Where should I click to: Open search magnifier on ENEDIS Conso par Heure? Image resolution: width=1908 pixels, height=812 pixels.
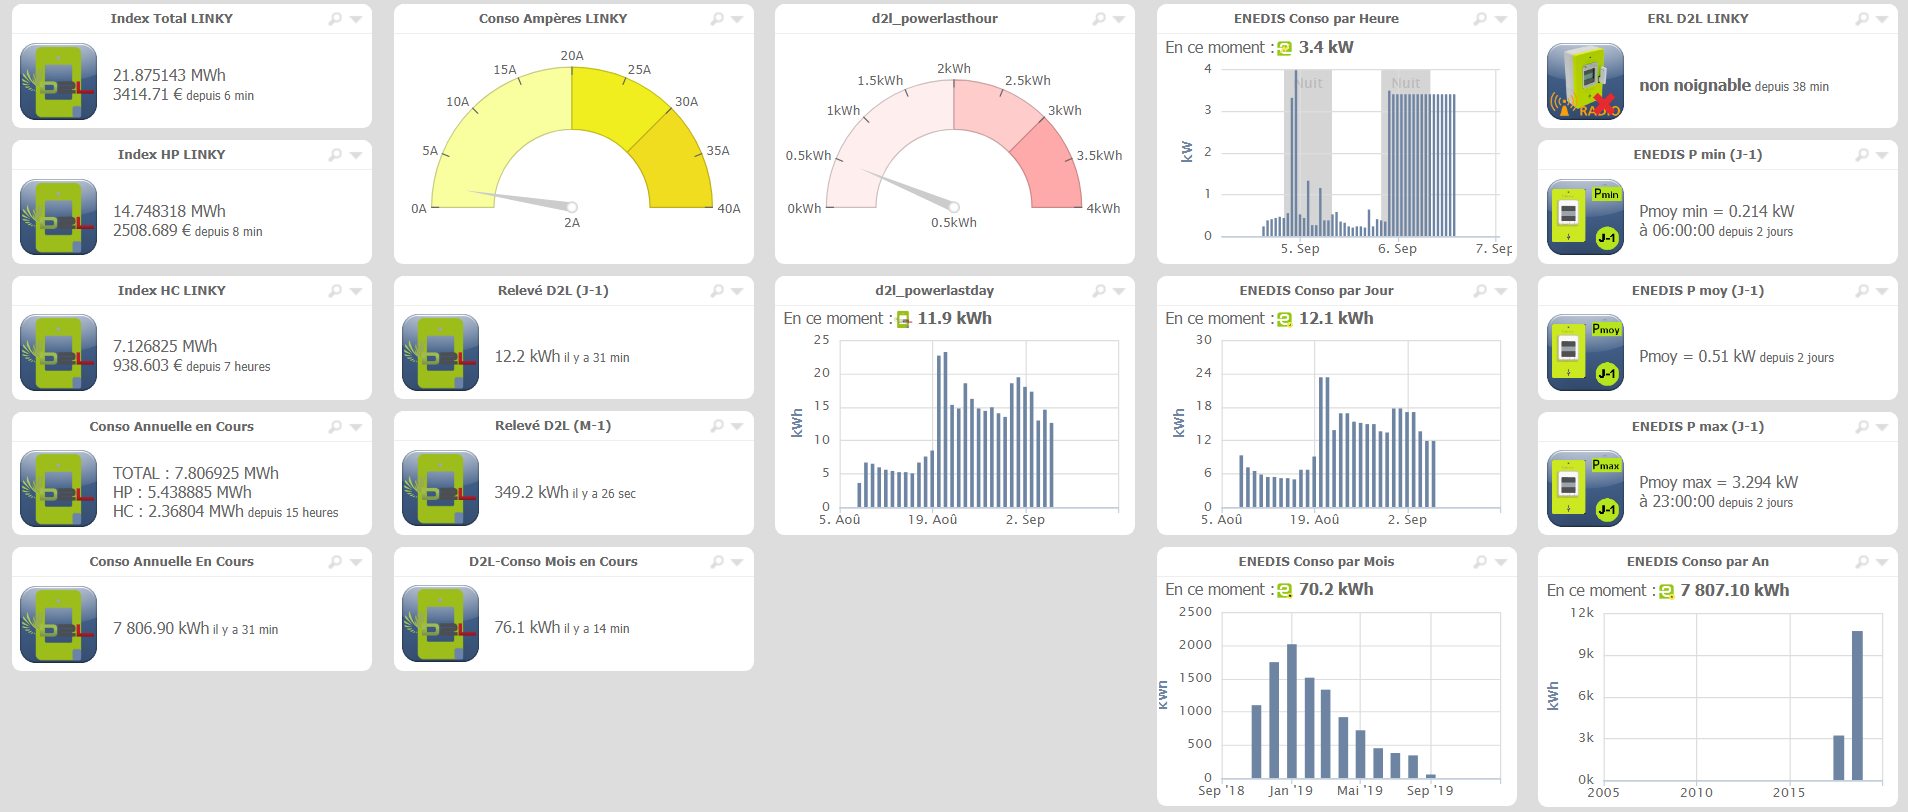(x=1480, y=19)
